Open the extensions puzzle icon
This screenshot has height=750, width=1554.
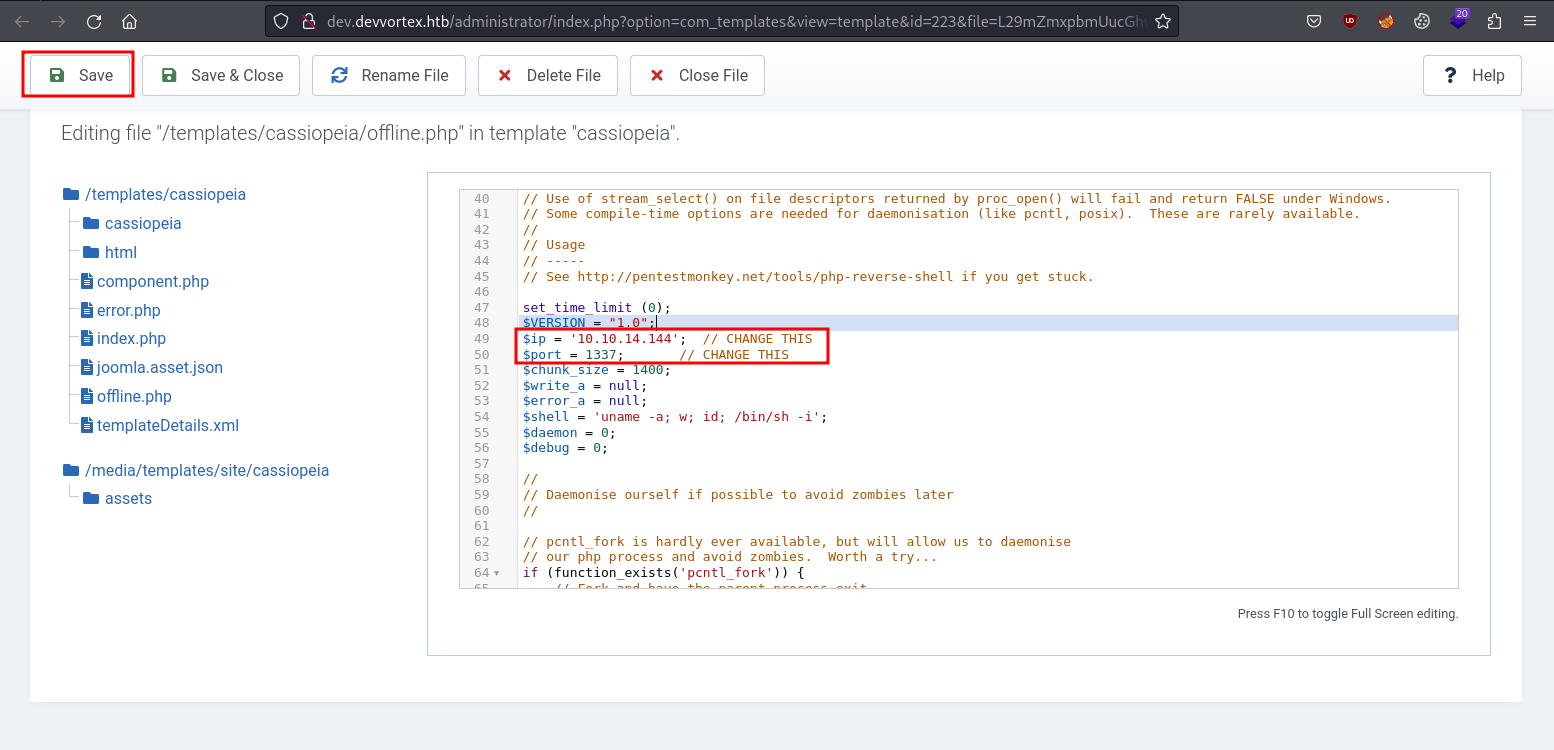[1494, 21]
